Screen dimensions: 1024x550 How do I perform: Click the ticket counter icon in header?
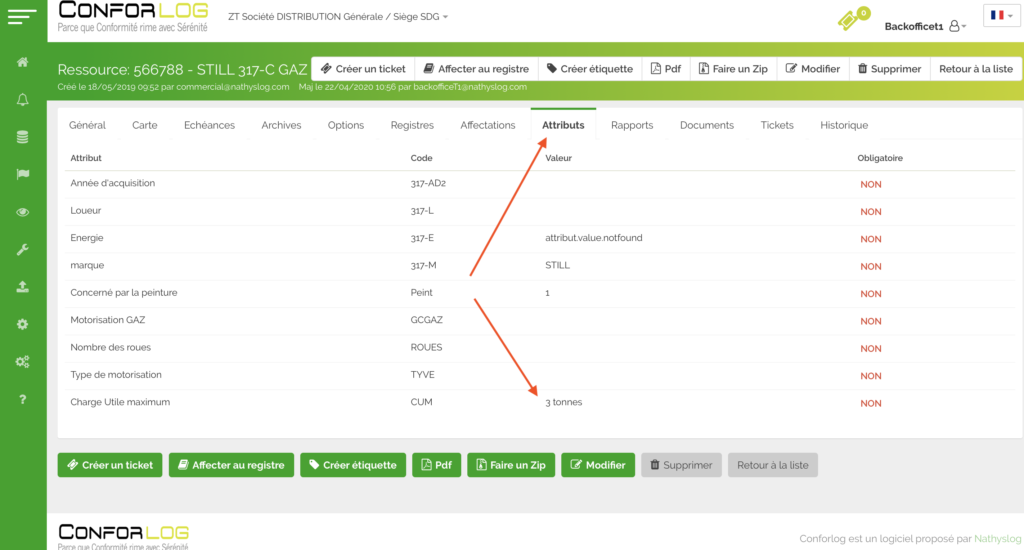(x=850, y=19)
